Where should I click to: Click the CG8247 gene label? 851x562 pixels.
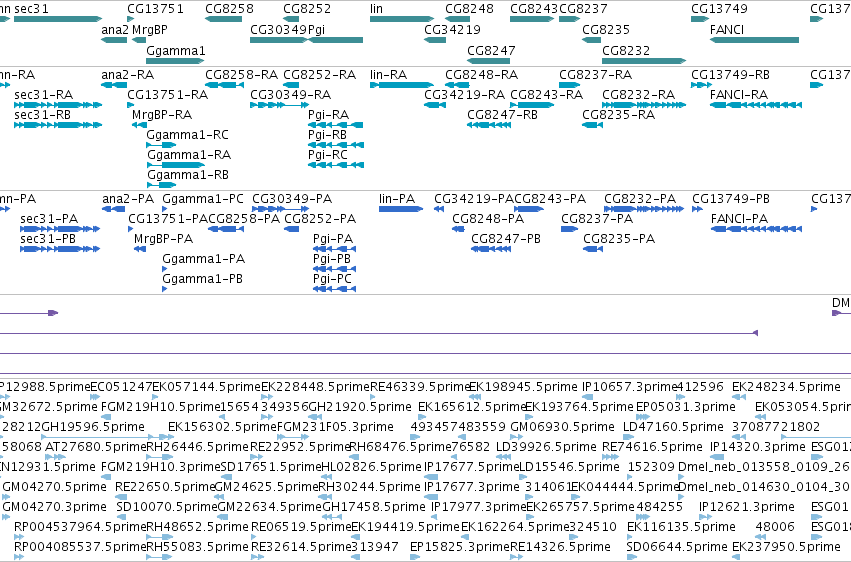[x=491, y=51]
